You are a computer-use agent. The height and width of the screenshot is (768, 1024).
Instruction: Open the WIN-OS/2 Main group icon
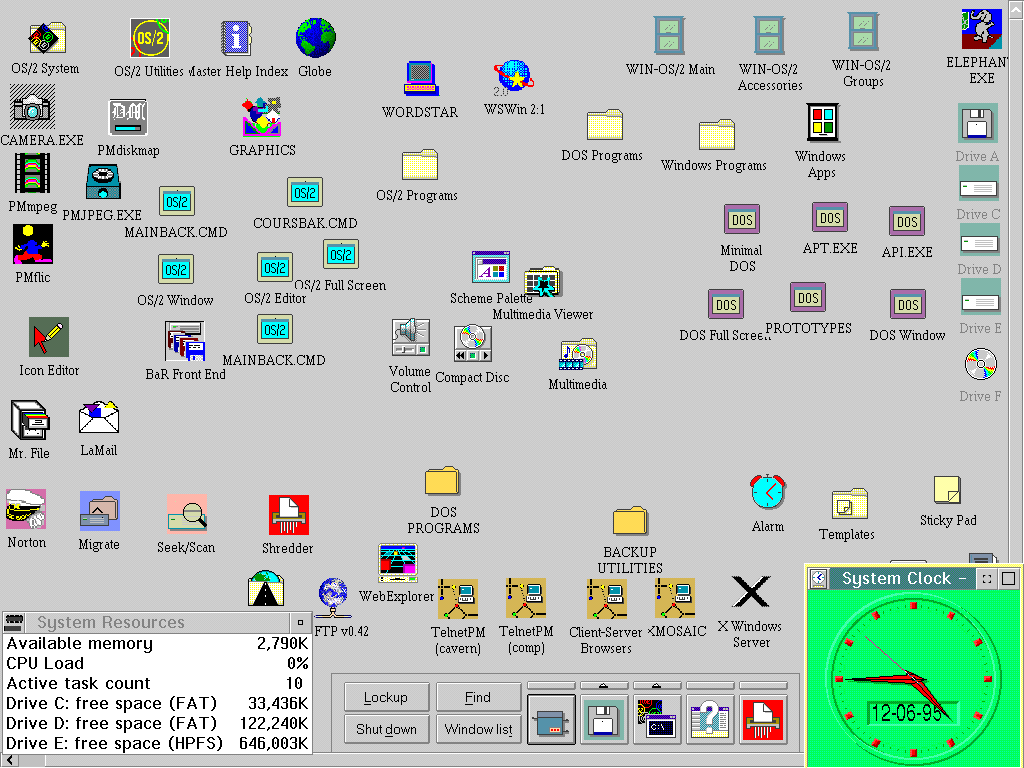point(670,37)
